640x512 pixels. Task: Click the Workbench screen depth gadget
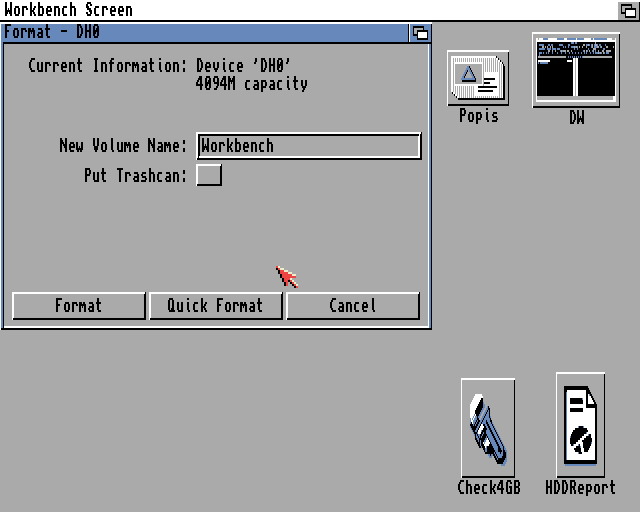(x=629, y=10)
